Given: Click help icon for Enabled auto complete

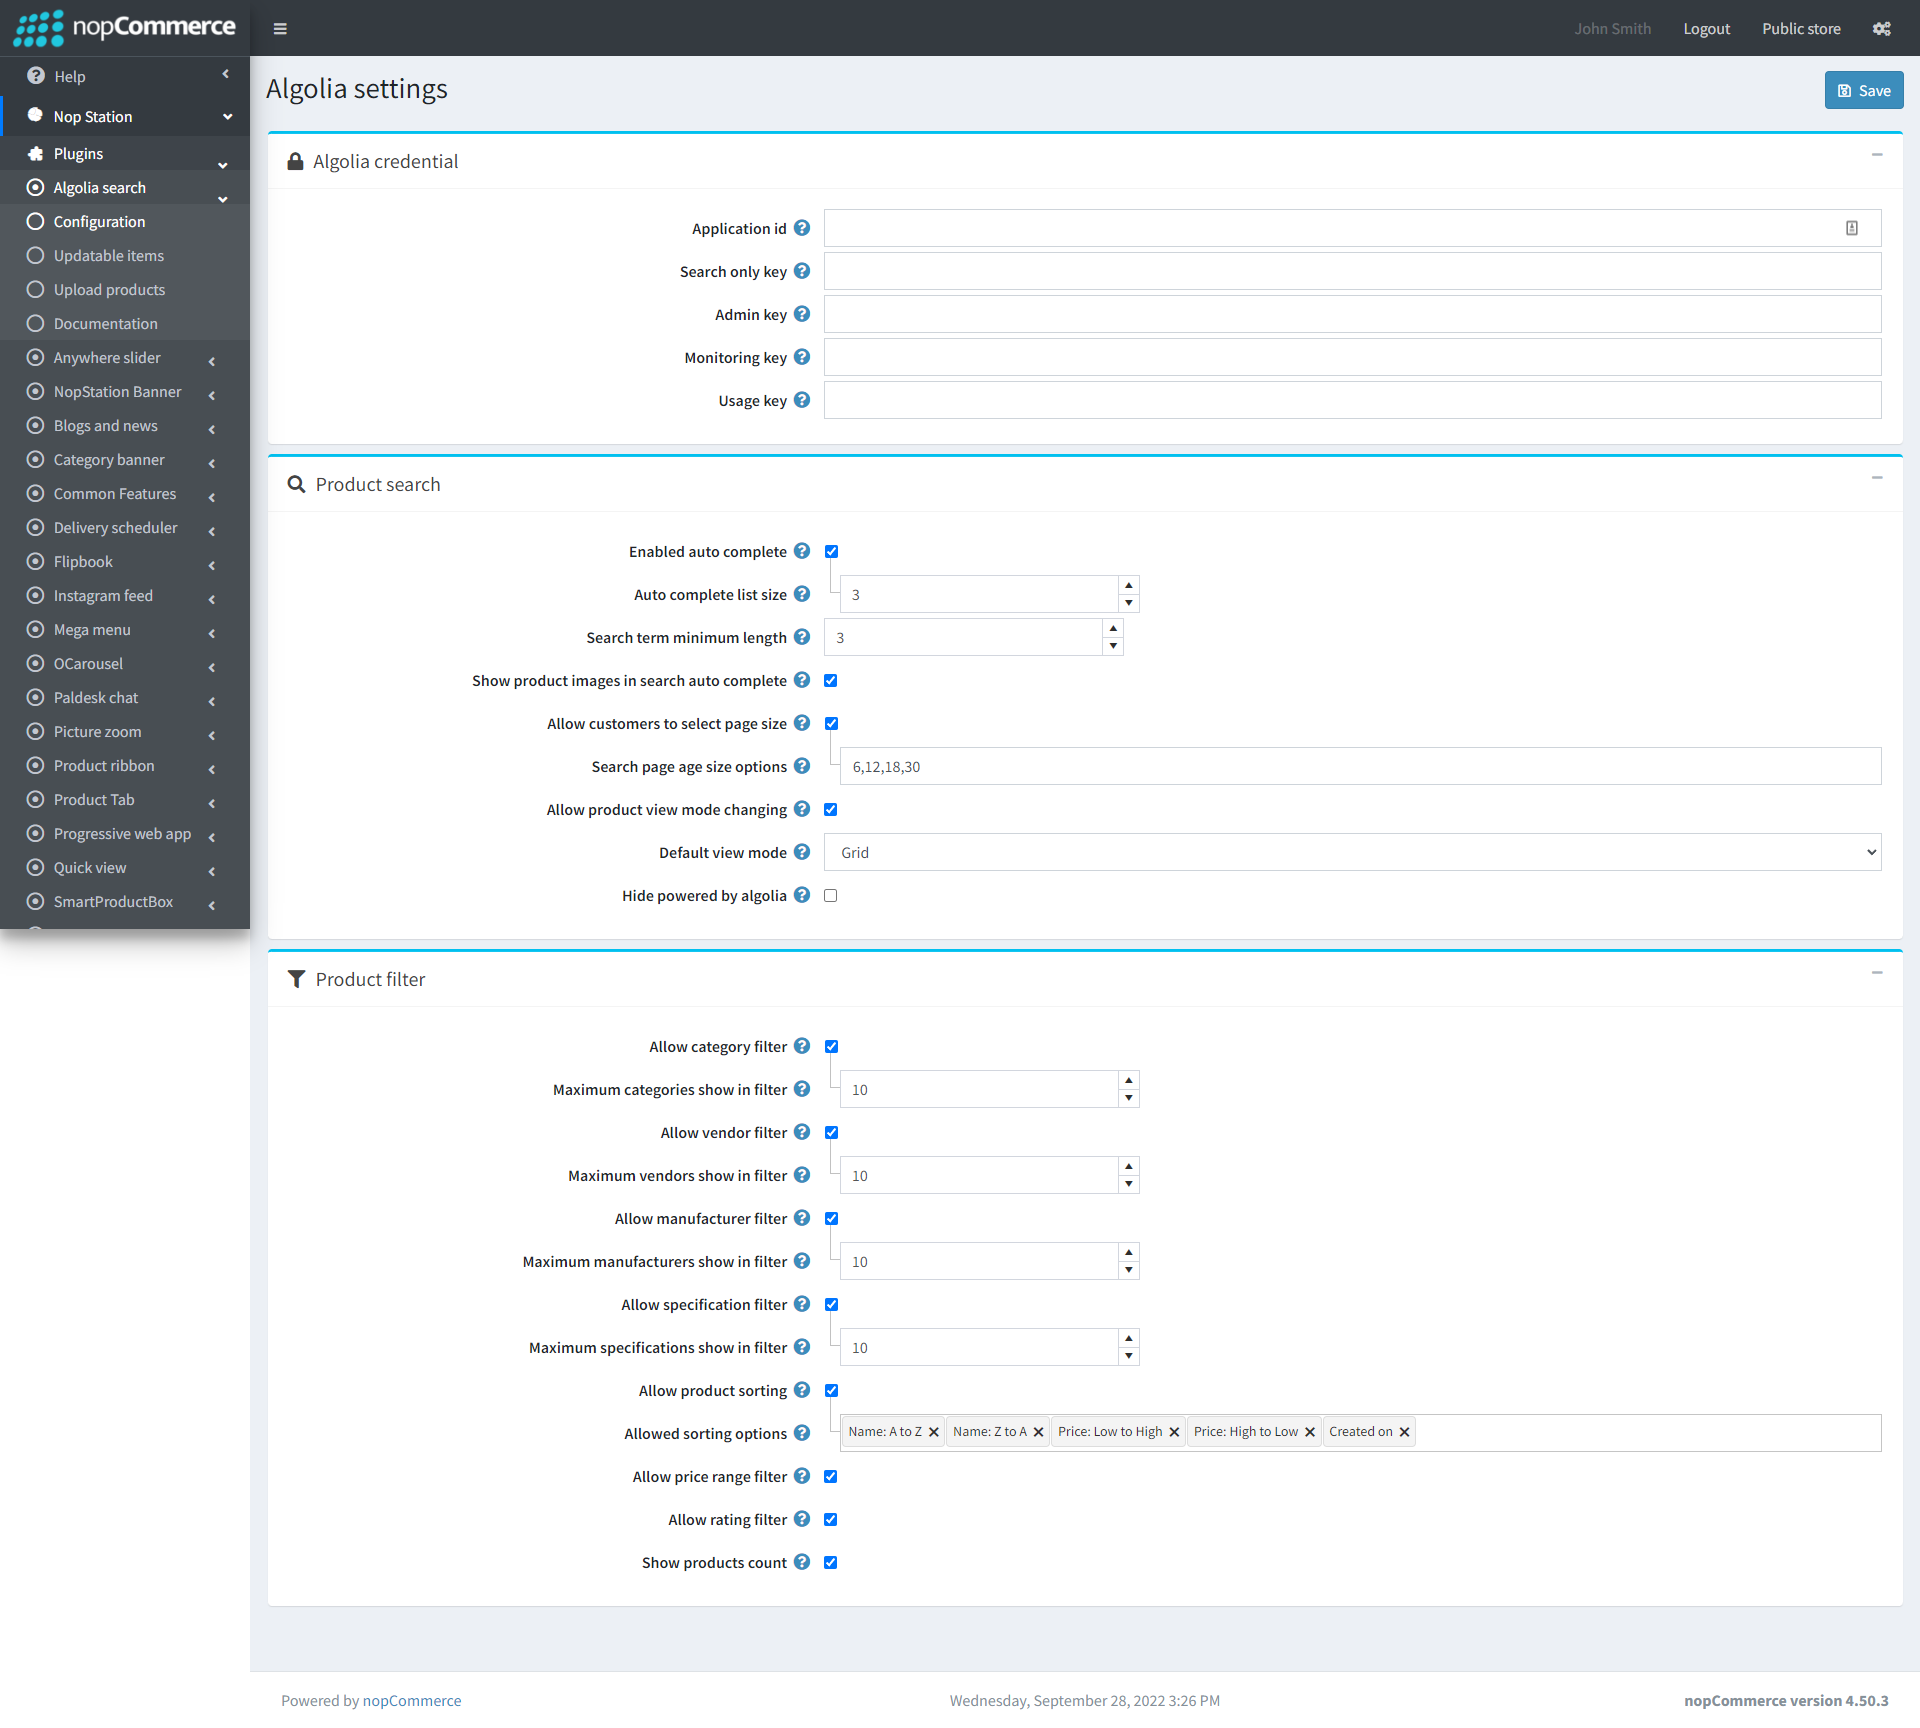Looking at the screenshot, I should tap(802, 551).
